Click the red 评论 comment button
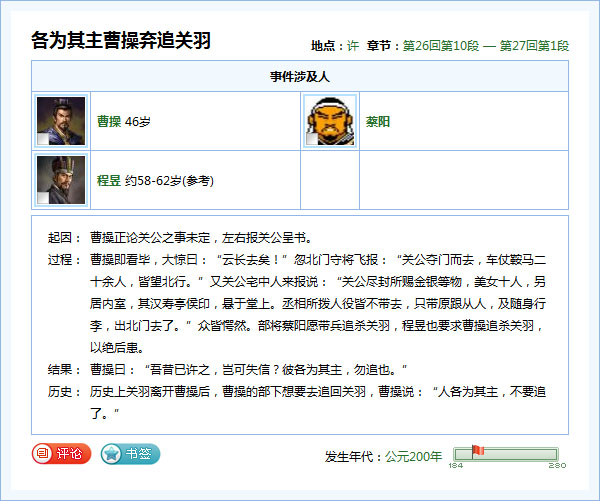 (x=62, y=454)
